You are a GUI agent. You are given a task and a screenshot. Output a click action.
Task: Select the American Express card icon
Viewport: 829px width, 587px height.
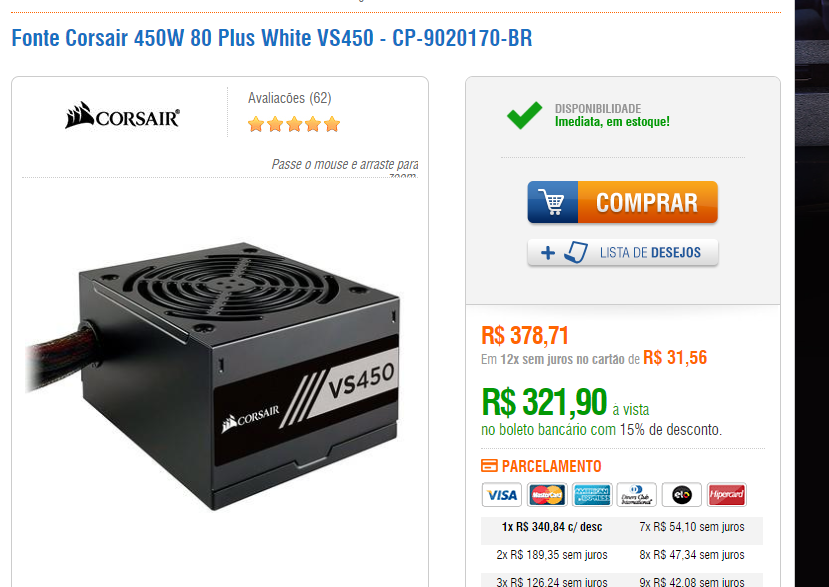tap(592, 495)
